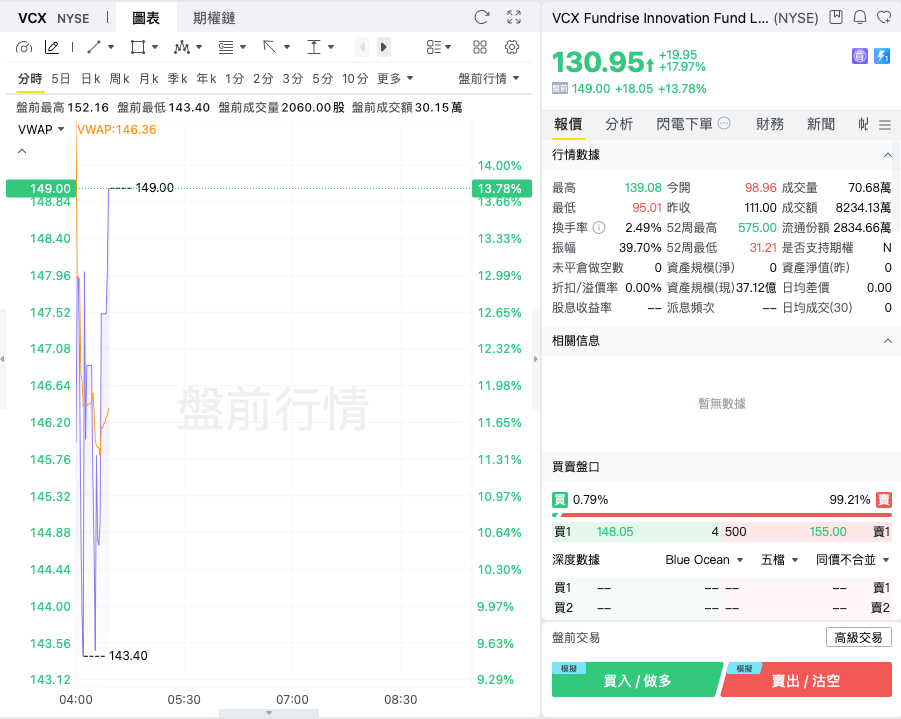Click the 買入 / 做多 button
Viewport: 901px width, 719px height.
pyautogui.click(x=636, y=681)
